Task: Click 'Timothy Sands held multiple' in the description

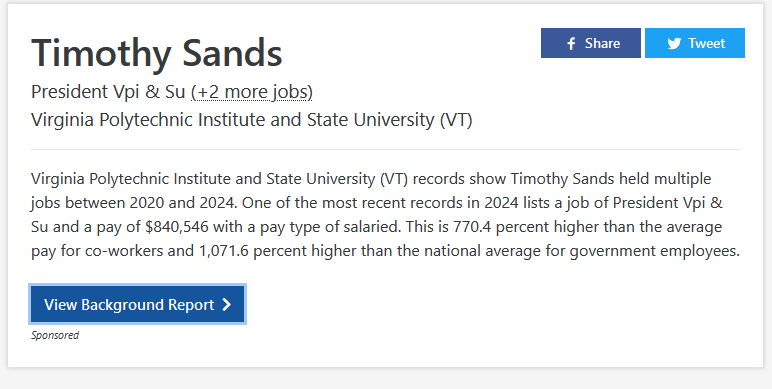Action: tap(611, 179)
